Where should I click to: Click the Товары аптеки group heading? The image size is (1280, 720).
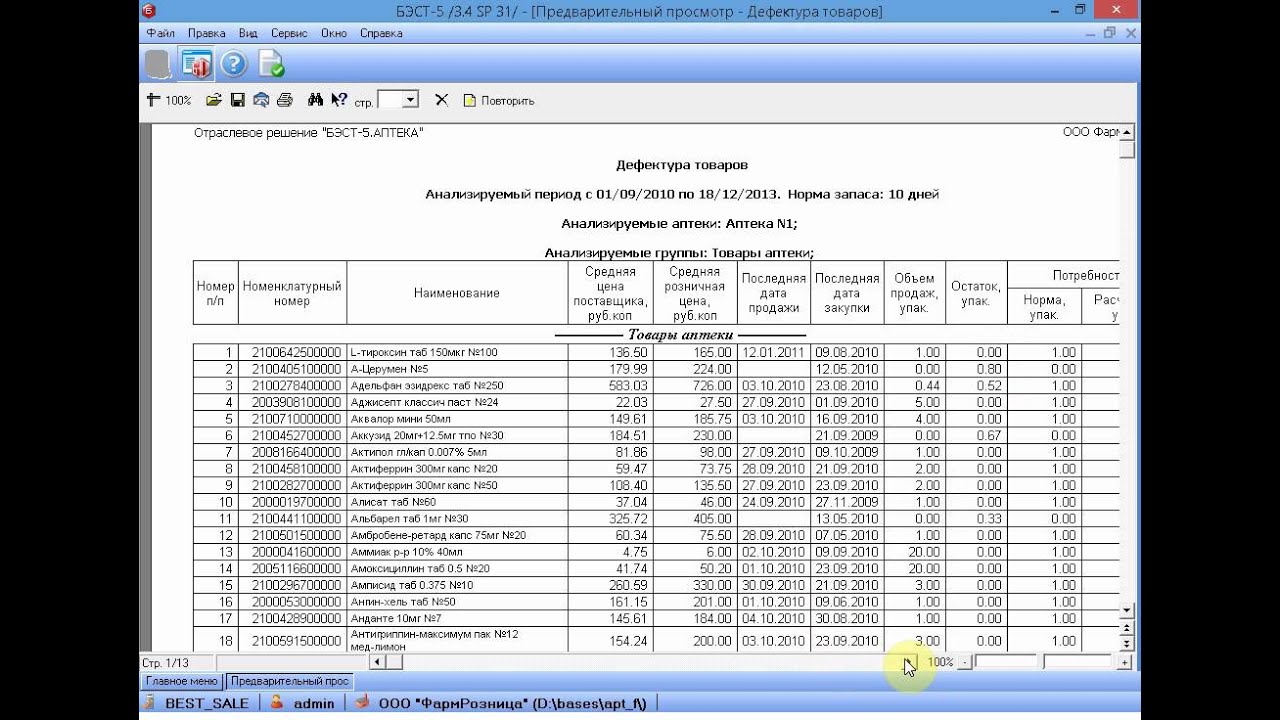pyautogui.click(x=680, y=335)
